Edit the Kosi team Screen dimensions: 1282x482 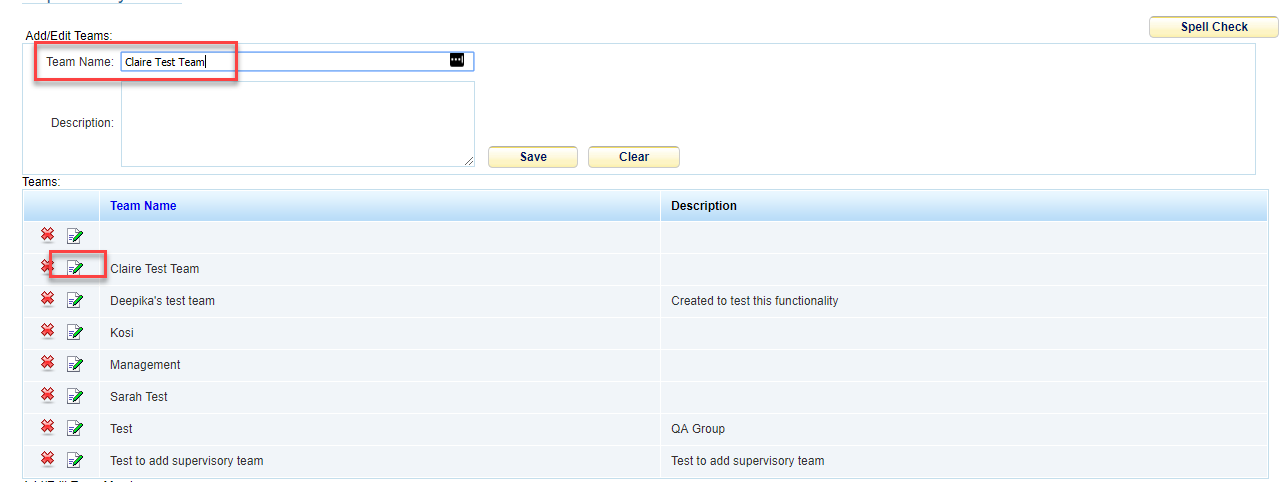pyautogui.click(x=75, y=332)
